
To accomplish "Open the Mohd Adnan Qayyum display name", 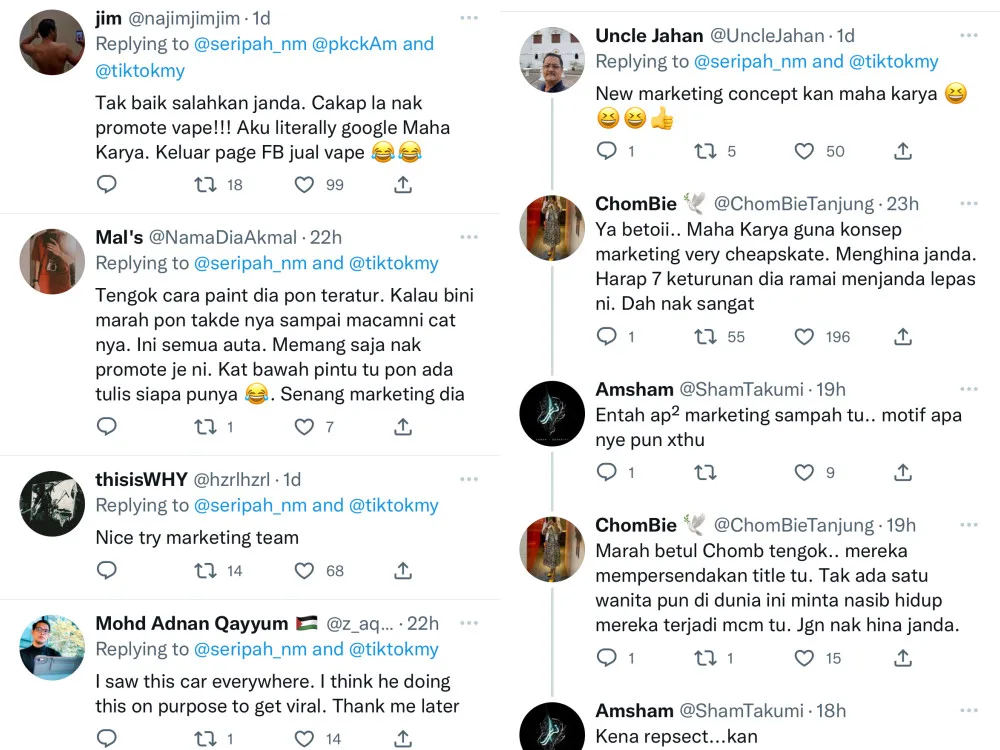I will [191, 623].
